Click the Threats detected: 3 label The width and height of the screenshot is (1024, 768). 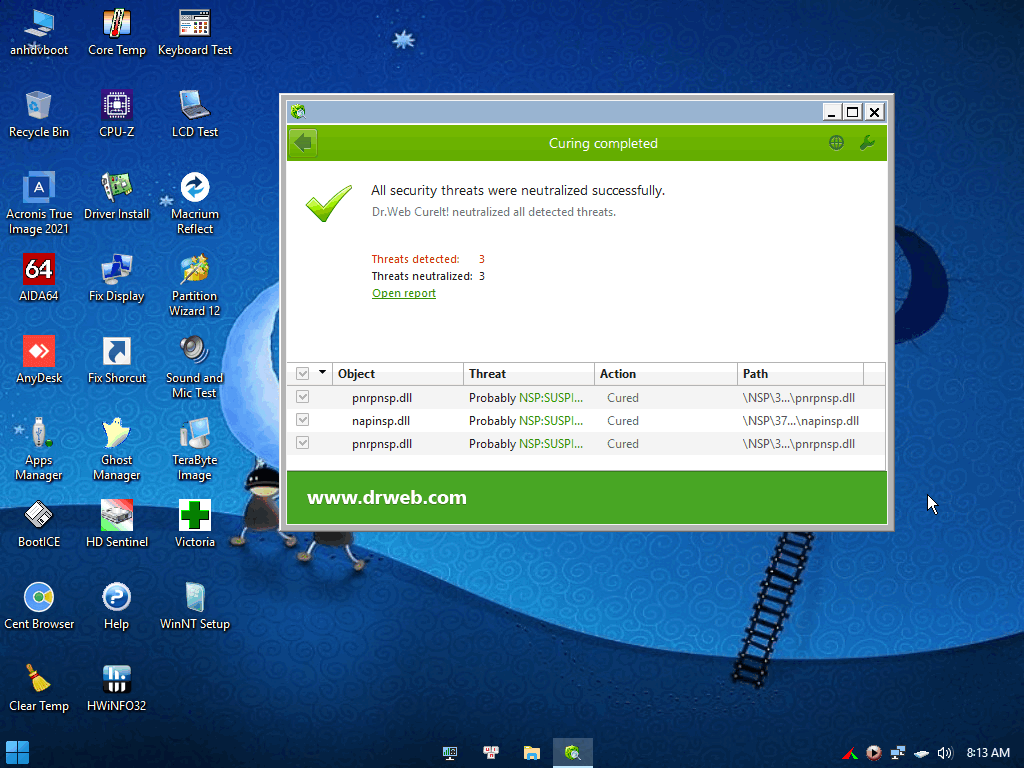coord(428,259)
